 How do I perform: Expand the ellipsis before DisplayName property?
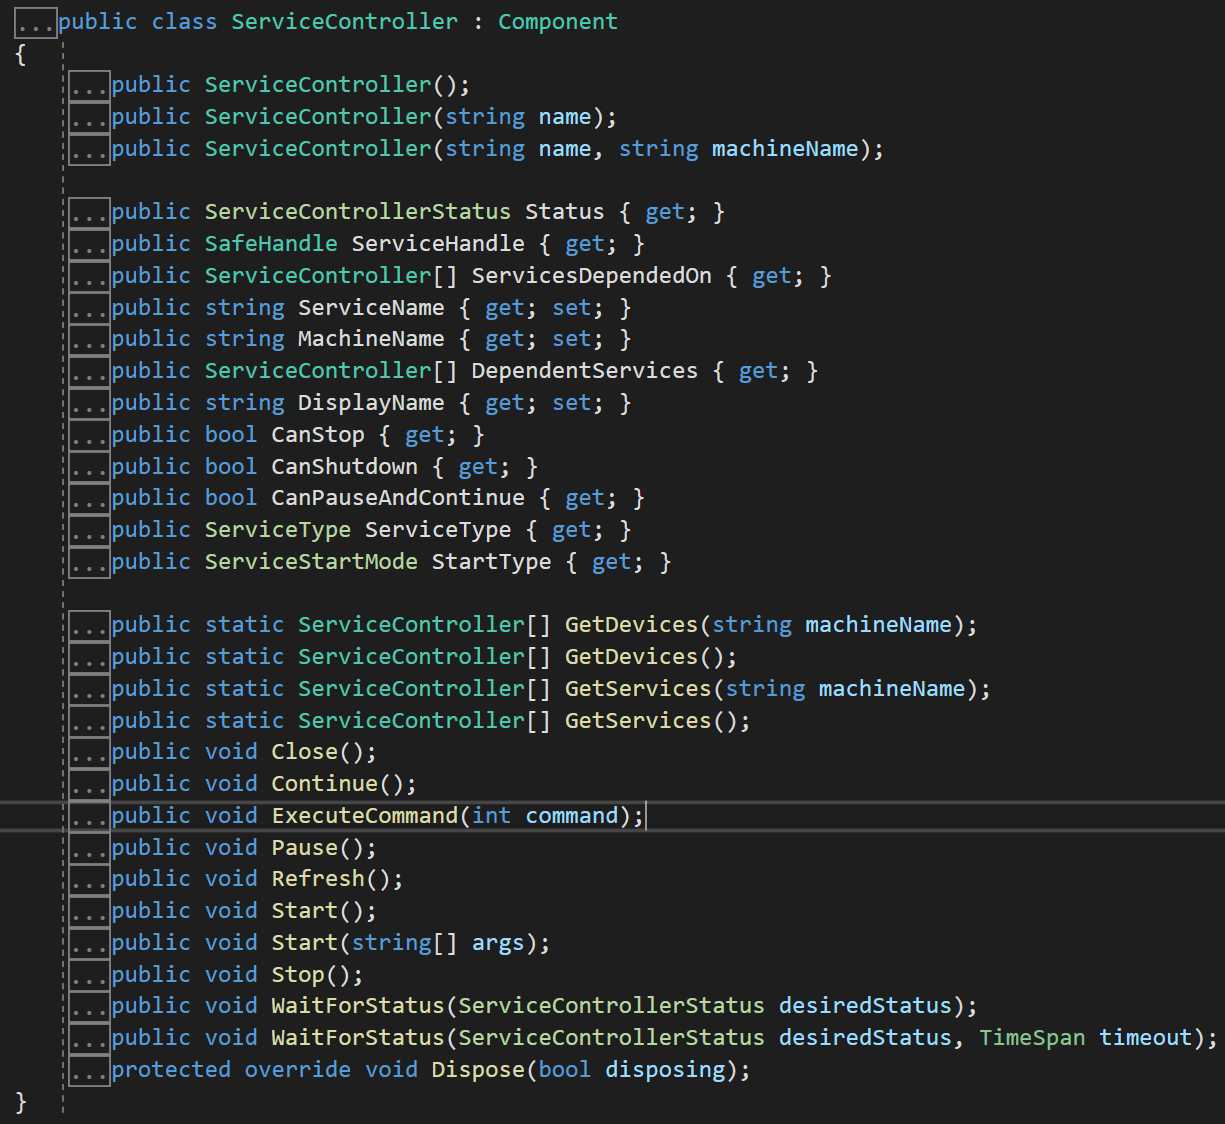coord(90,404)
